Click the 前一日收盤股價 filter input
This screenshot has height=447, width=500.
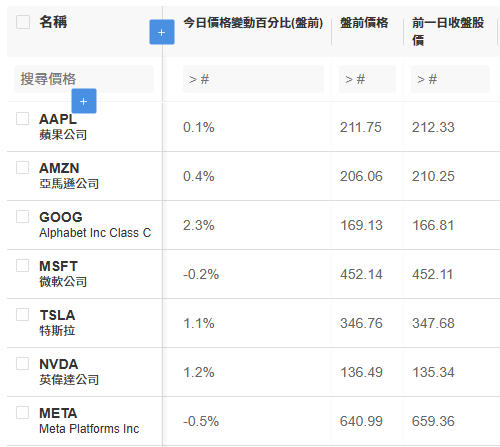coord(450,79)
